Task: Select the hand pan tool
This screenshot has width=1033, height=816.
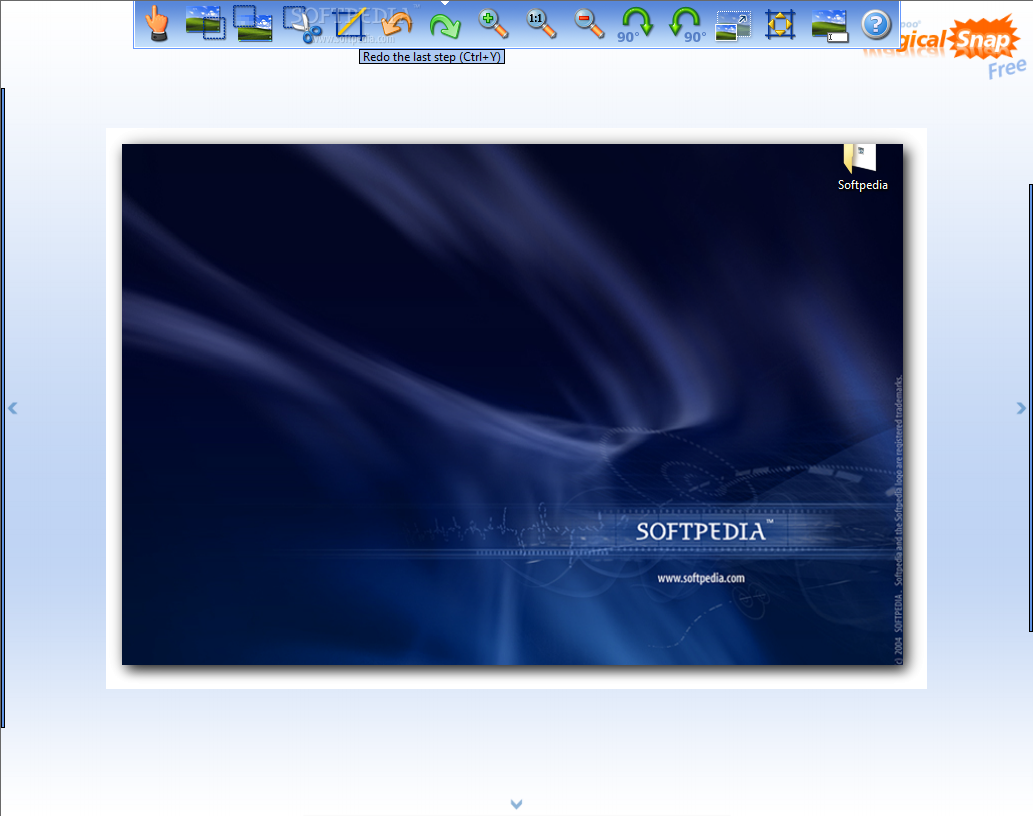Action: click(157, 24)
